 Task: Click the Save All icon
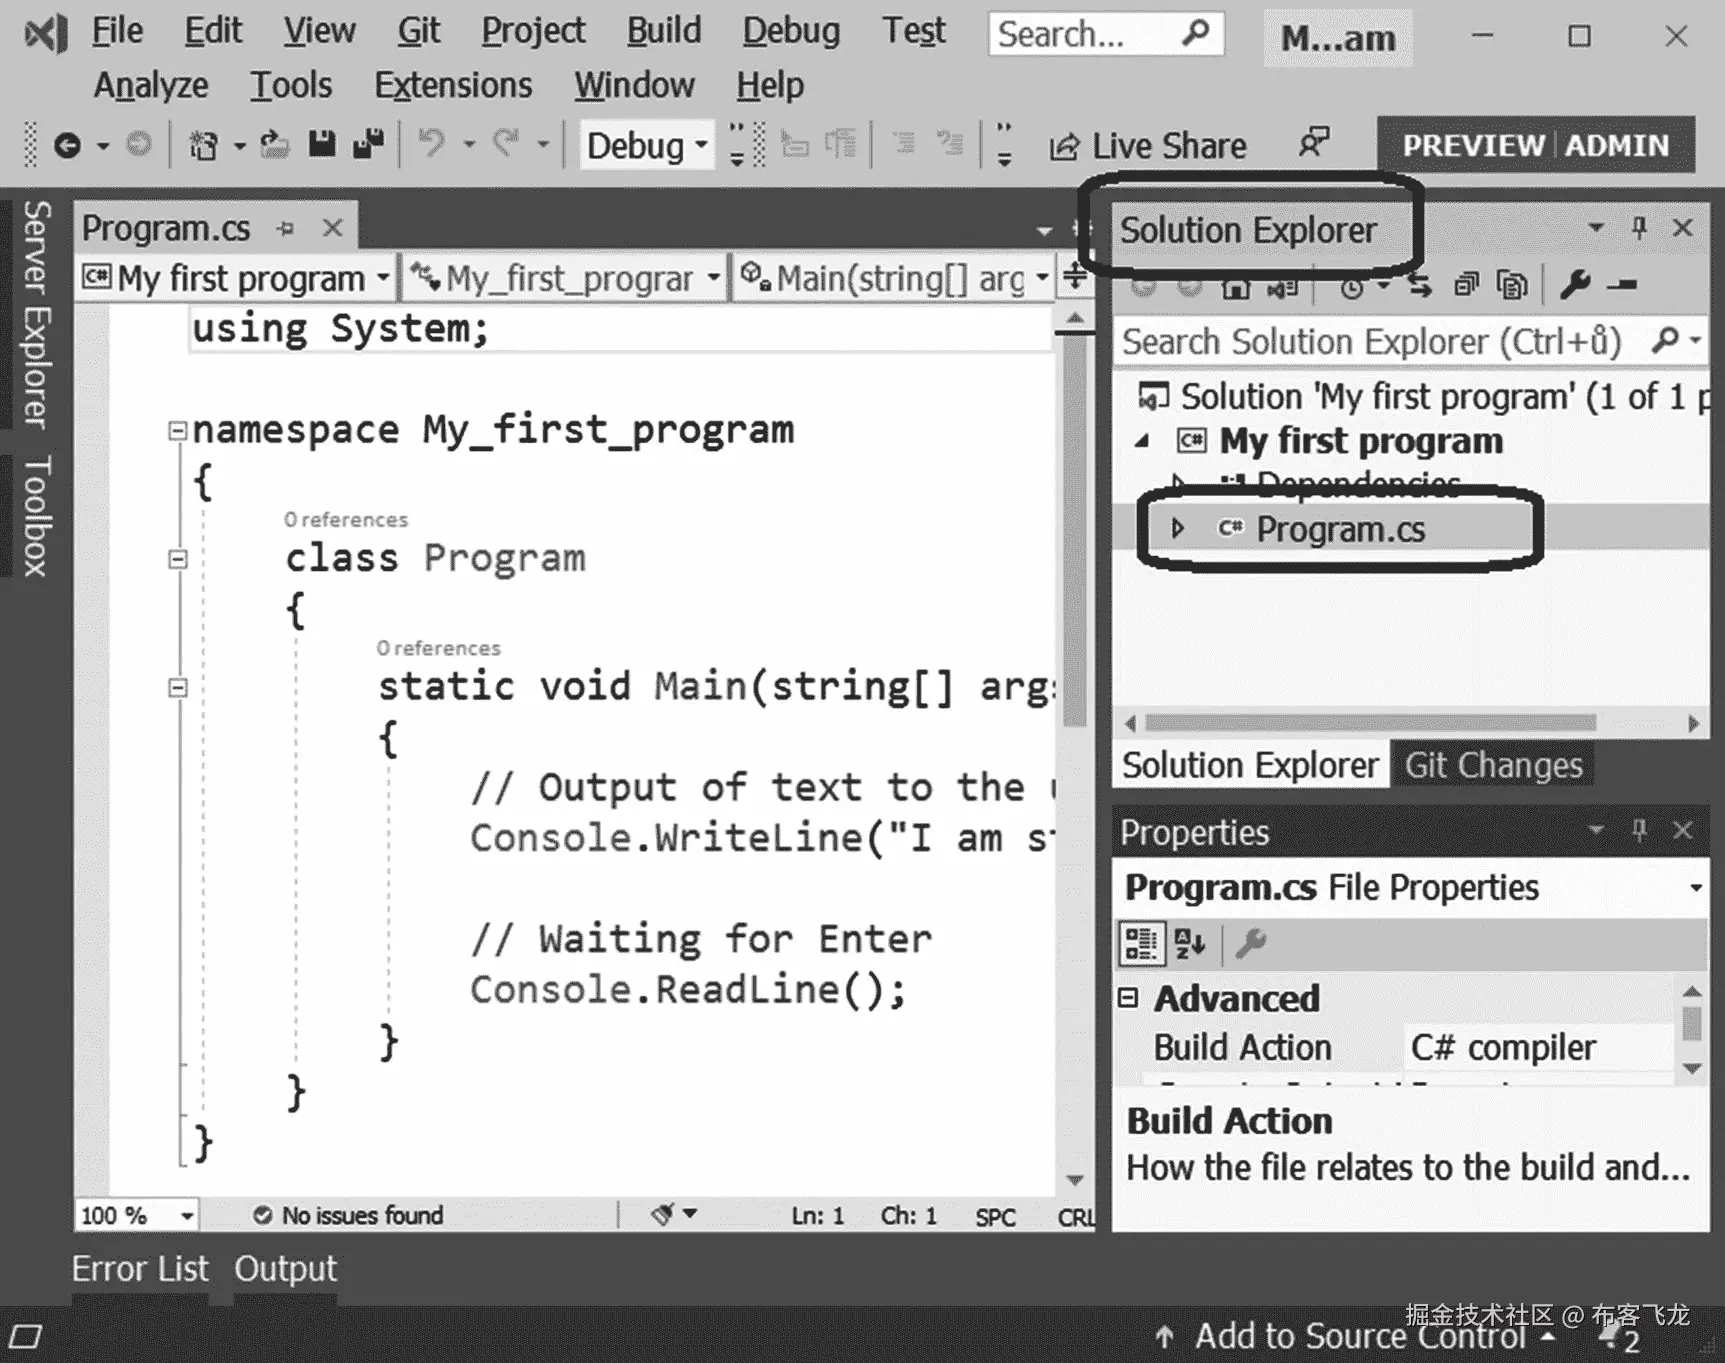coord(367,145)
